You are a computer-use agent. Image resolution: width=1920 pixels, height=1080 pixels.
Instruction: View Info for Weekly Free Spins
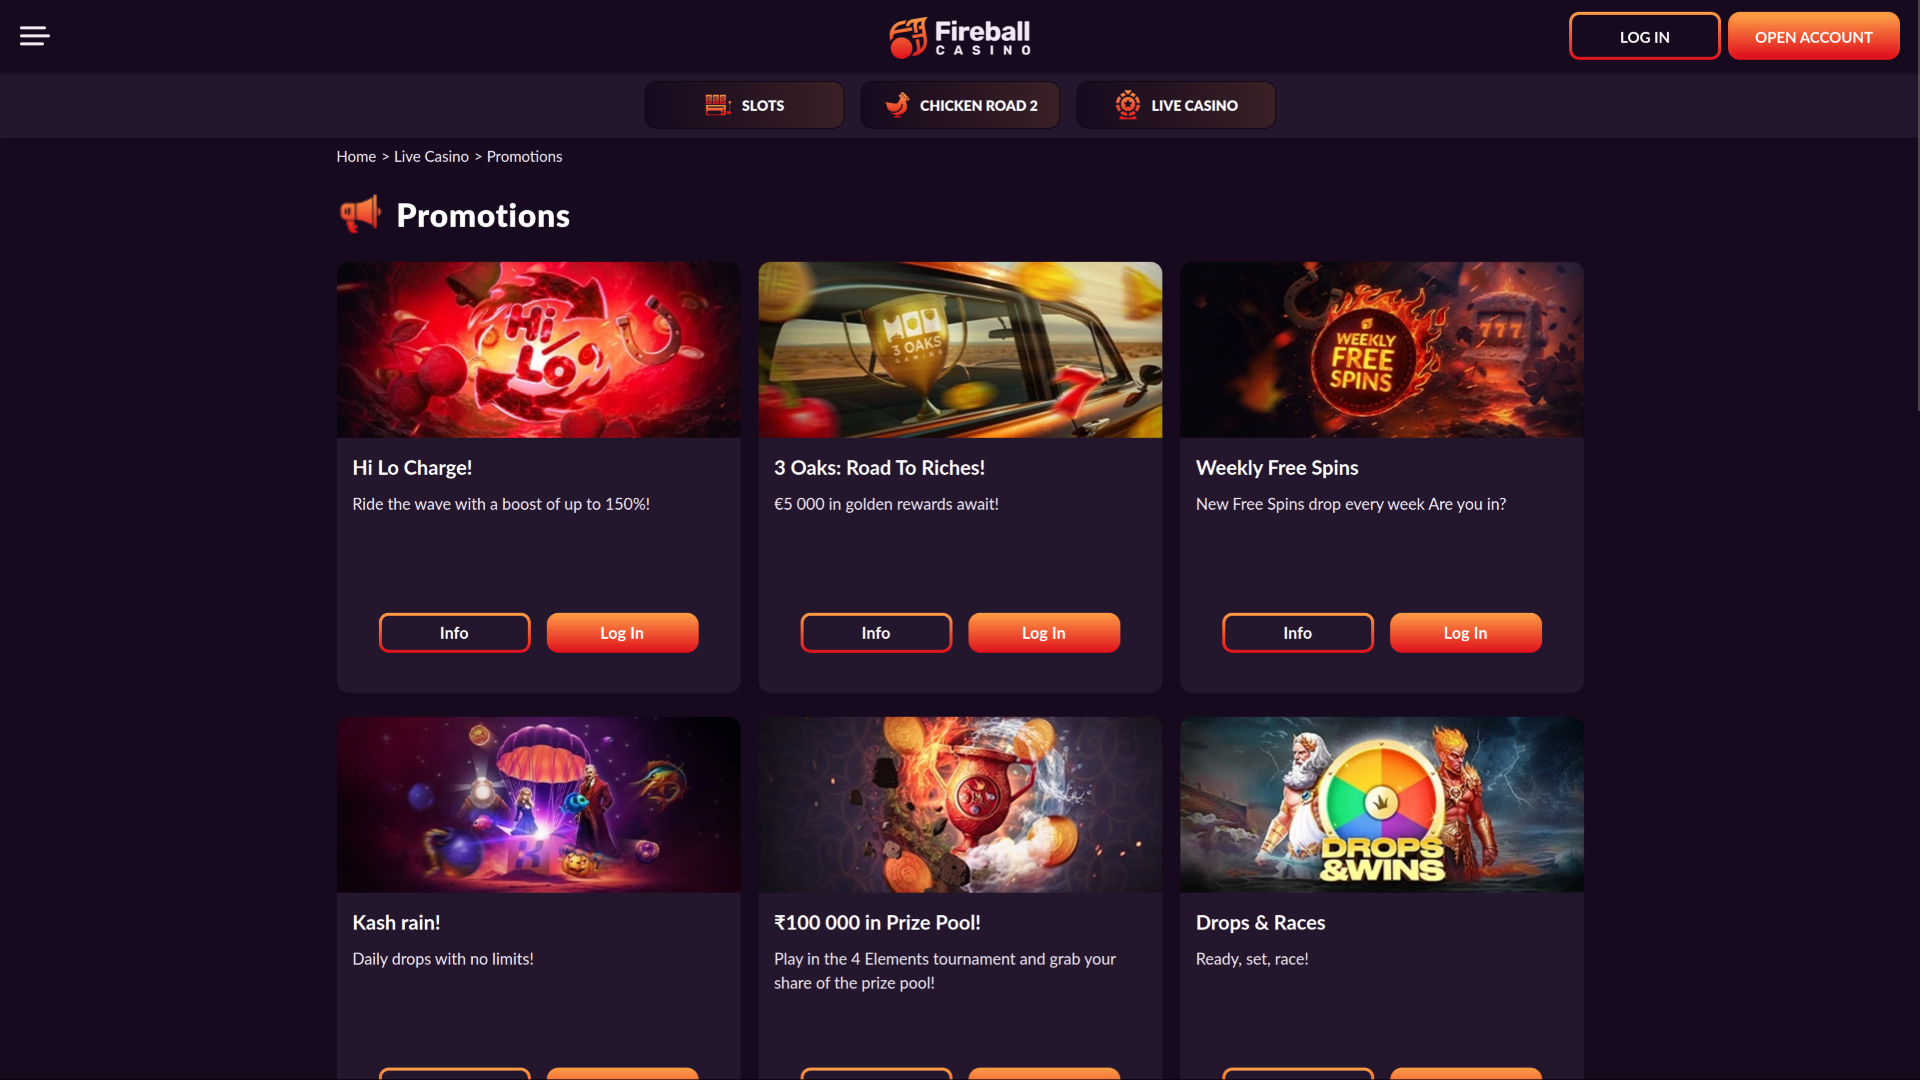[x=1297, y=632]
